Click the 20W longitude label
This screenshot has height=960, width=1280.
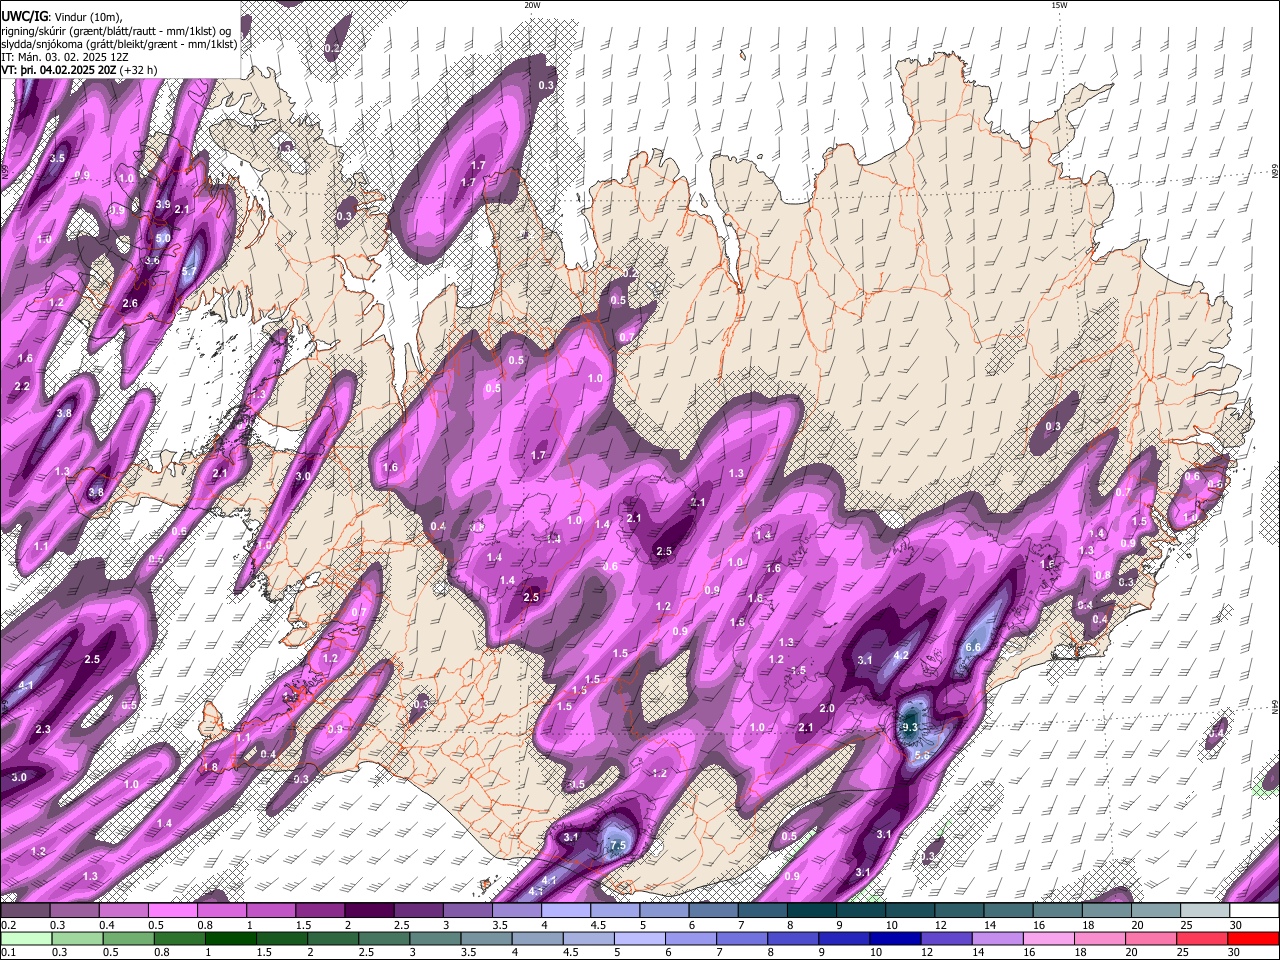(x=532, y=5)
